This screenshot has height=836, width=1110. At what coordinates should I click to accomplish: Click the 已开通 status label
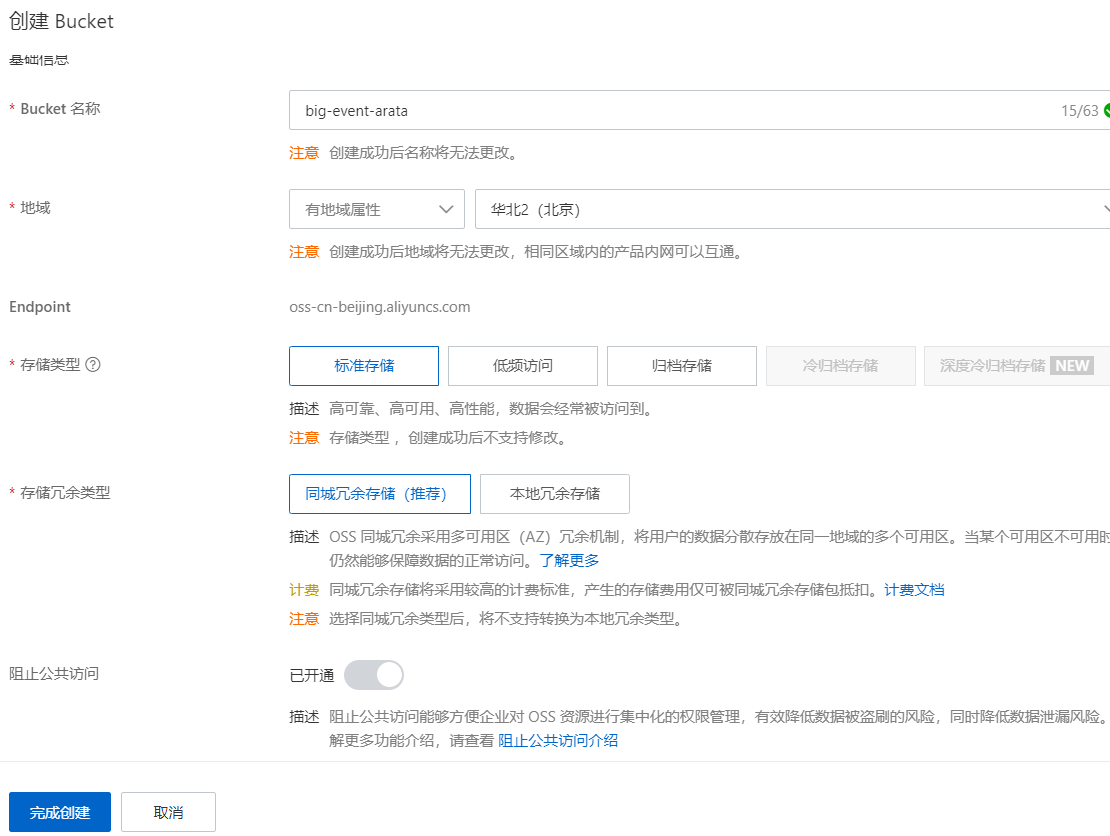(311, 675)
